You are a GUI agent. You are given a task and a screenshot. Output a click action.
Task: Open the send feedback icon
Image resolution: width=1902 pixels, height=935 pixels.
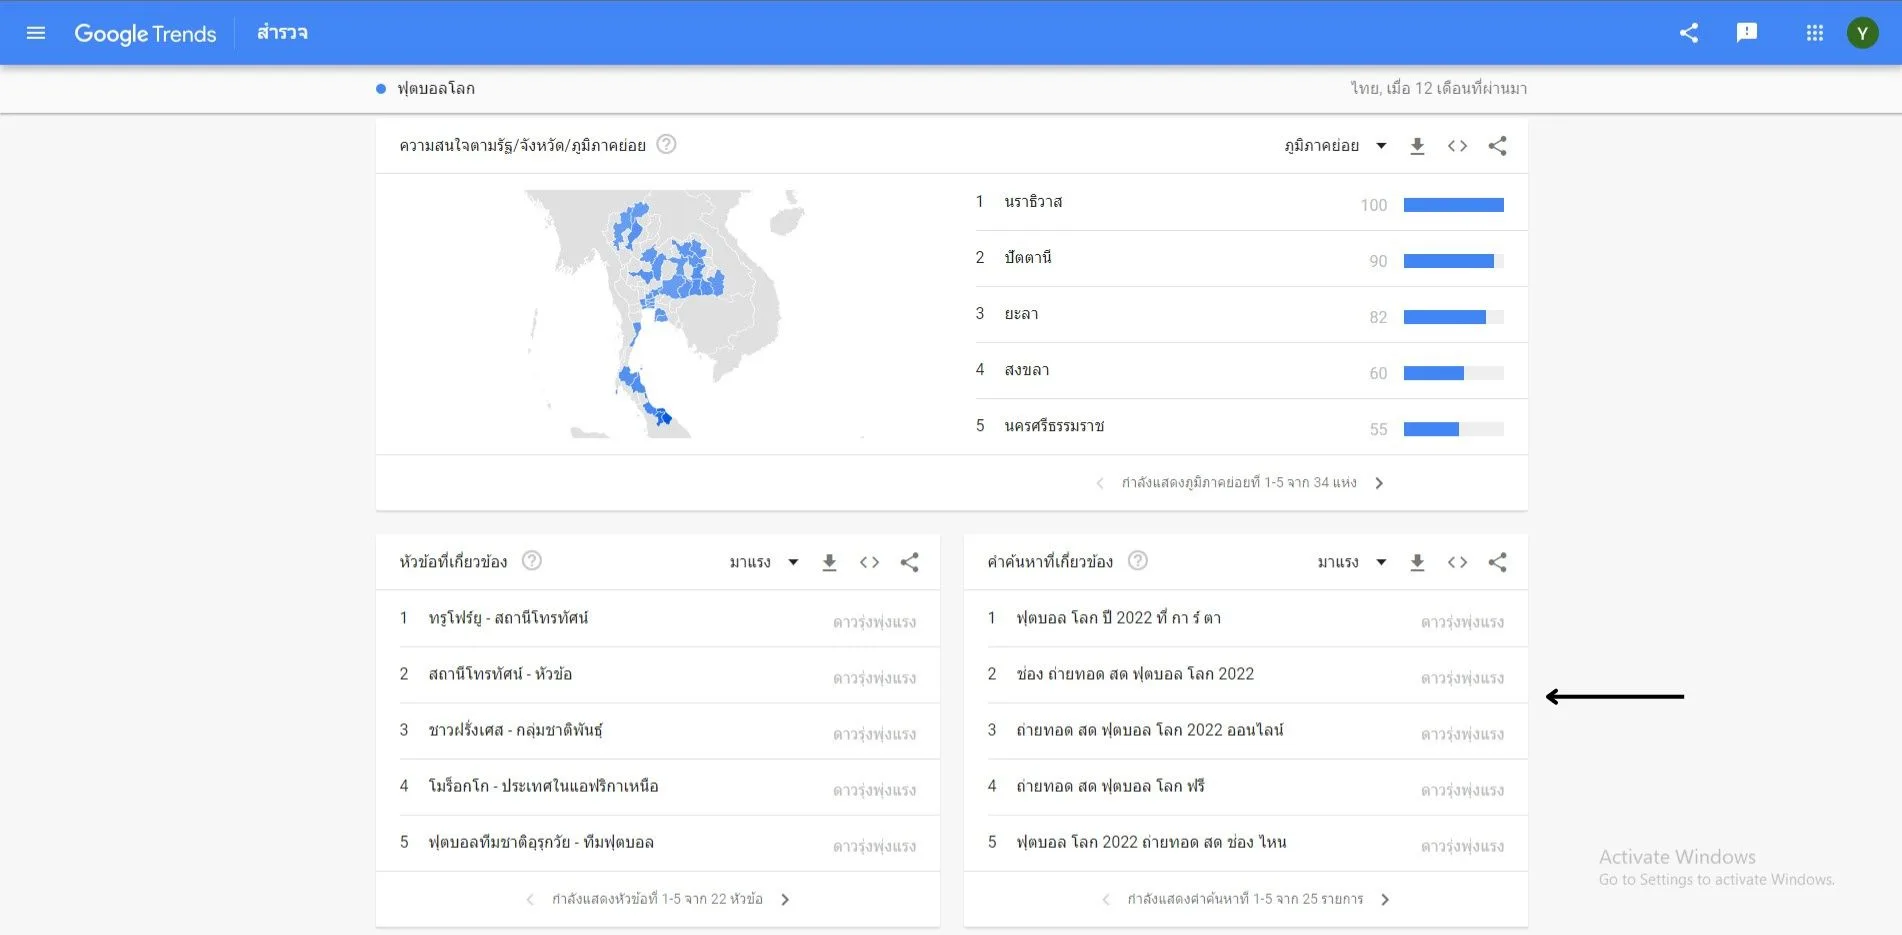coord(1747,33)
